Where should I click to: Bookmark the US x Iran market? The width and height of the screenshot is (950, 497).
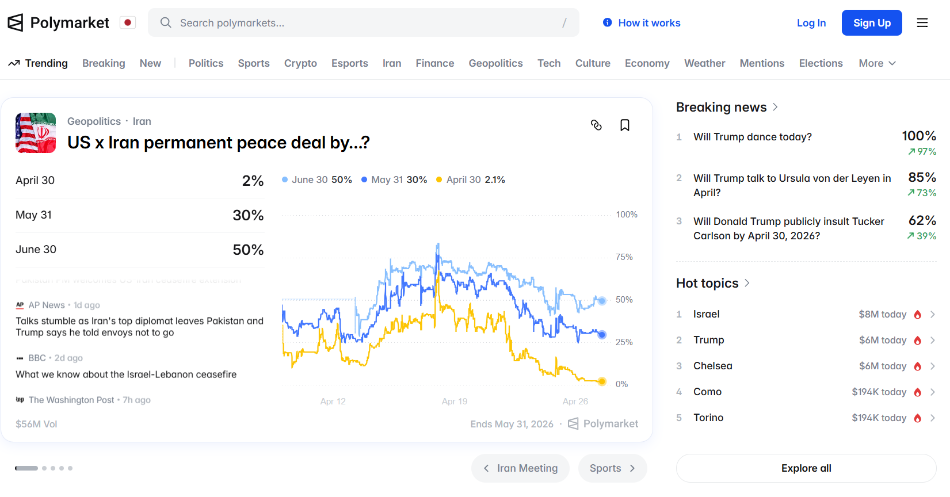point(625,125)
